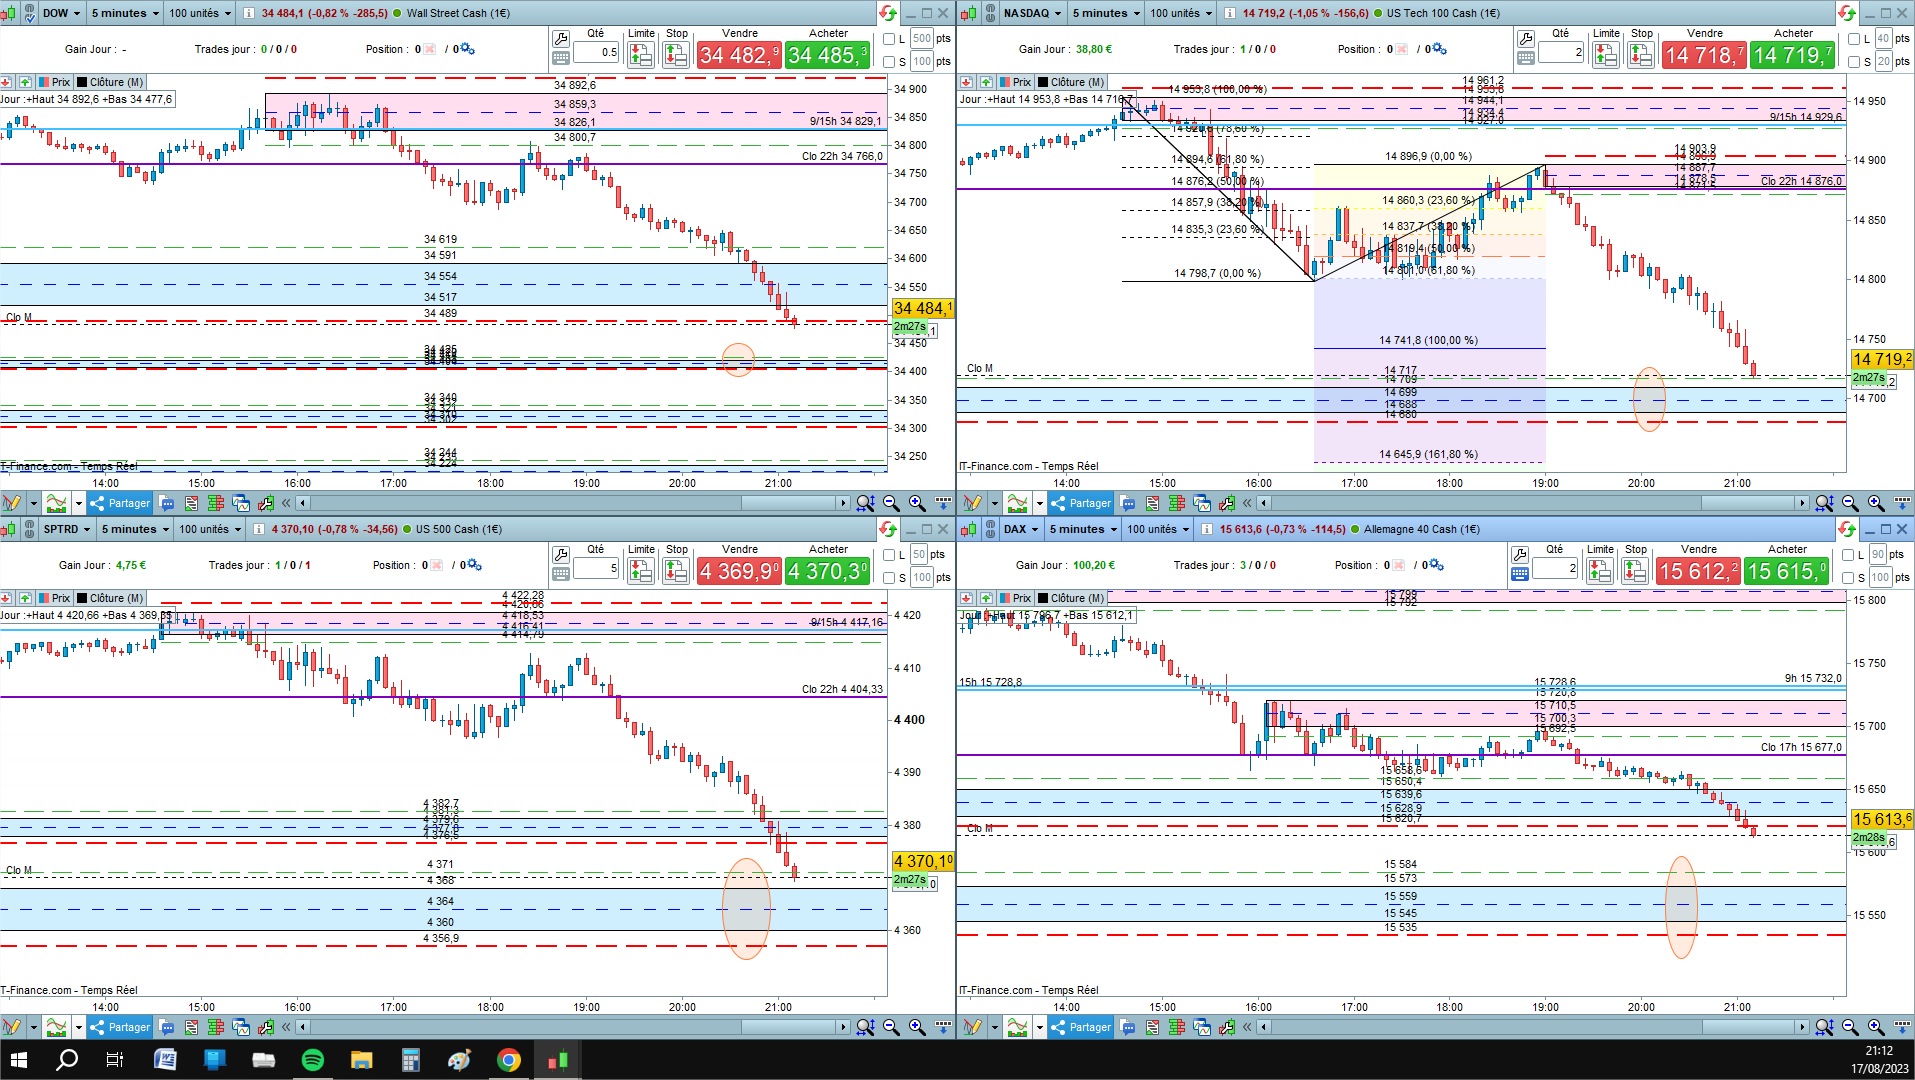
Task: Click the Limite order icon in DAX panel
Action: [x=1600, y=570]
